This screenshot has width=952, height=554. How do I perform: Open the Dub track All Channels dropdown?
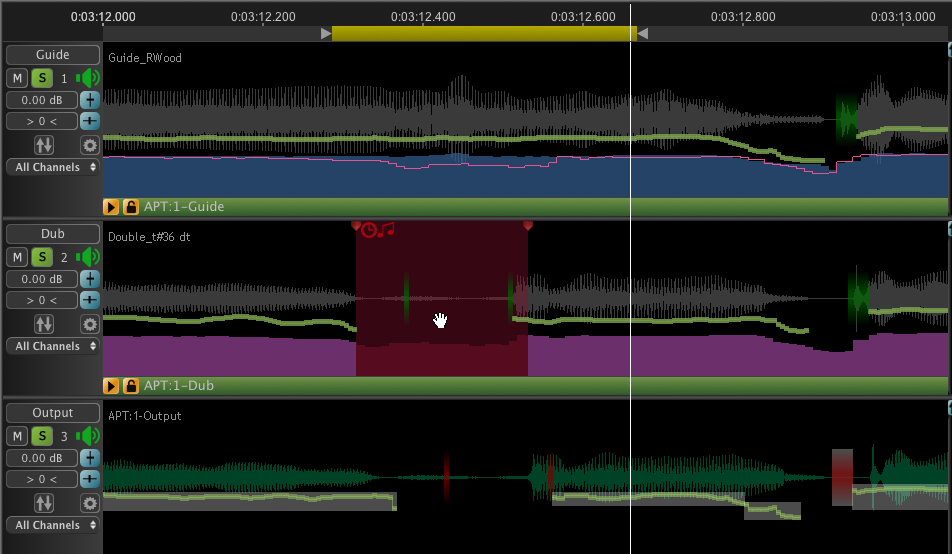click(53, 346)
